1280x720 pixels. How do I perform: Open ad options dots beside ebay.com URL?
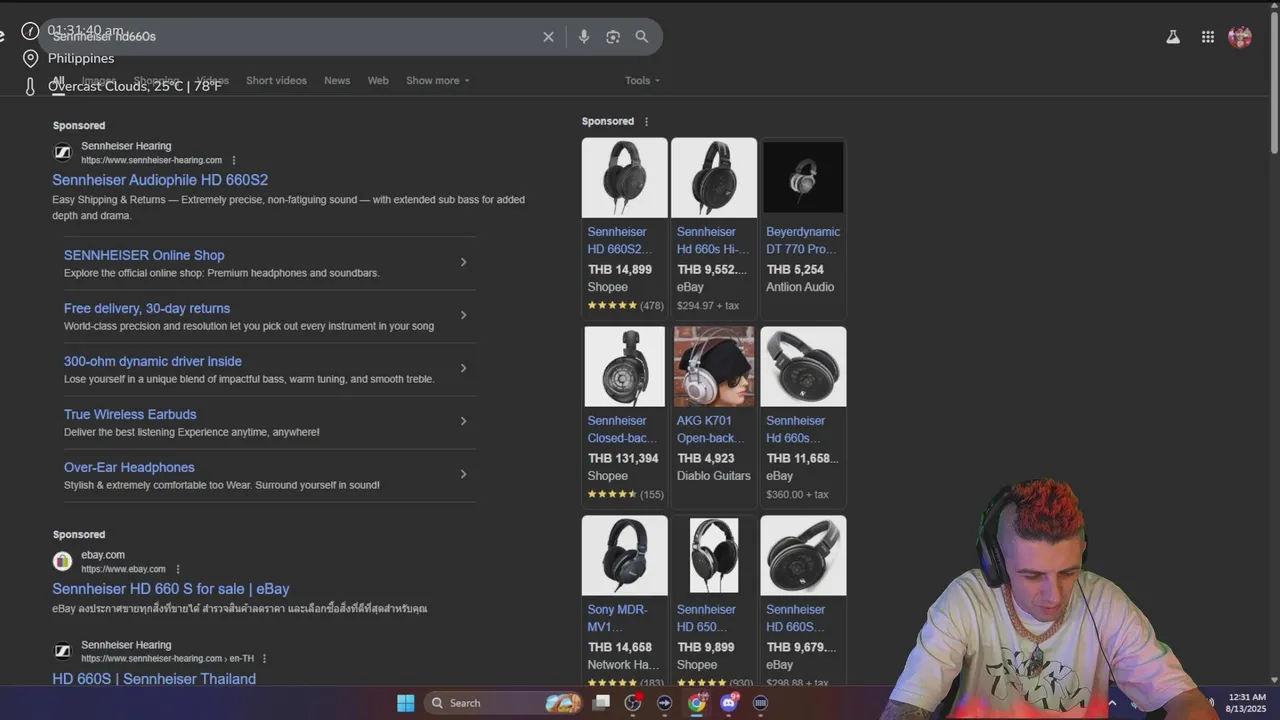178,569
